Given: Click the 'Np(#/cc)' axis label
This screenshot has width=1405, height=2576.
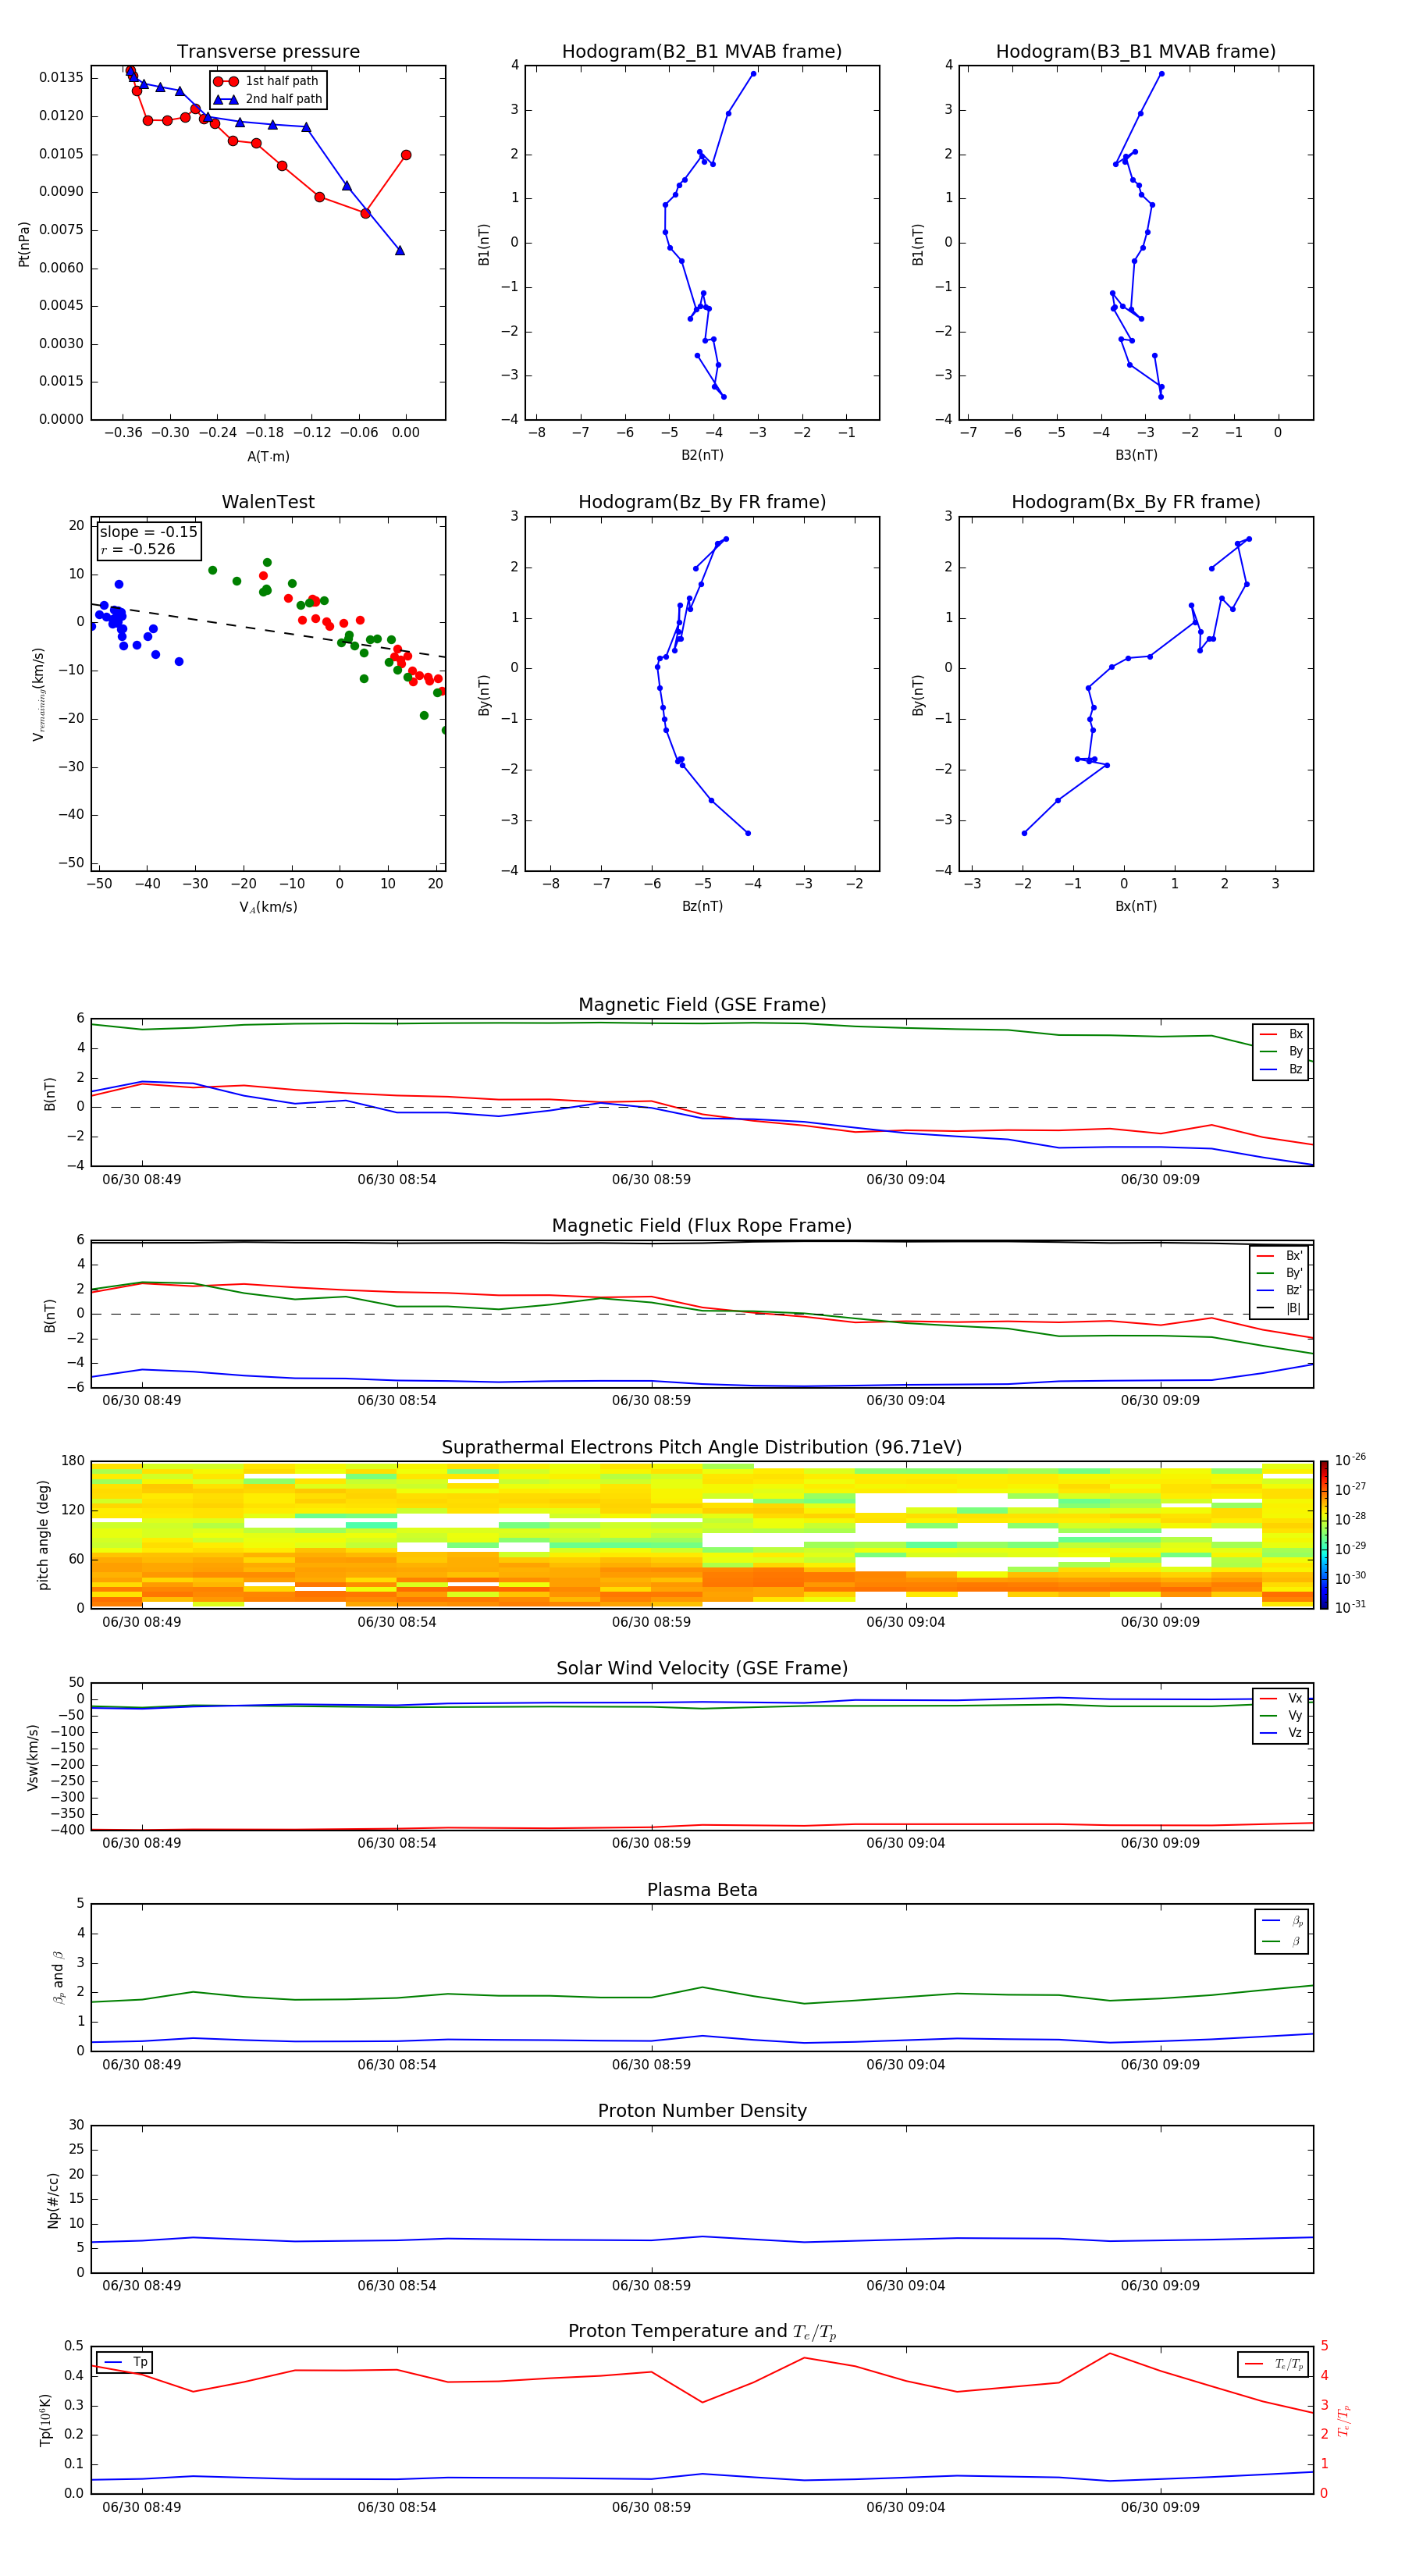Looking at the screenshot, I should pos(53,2200).
